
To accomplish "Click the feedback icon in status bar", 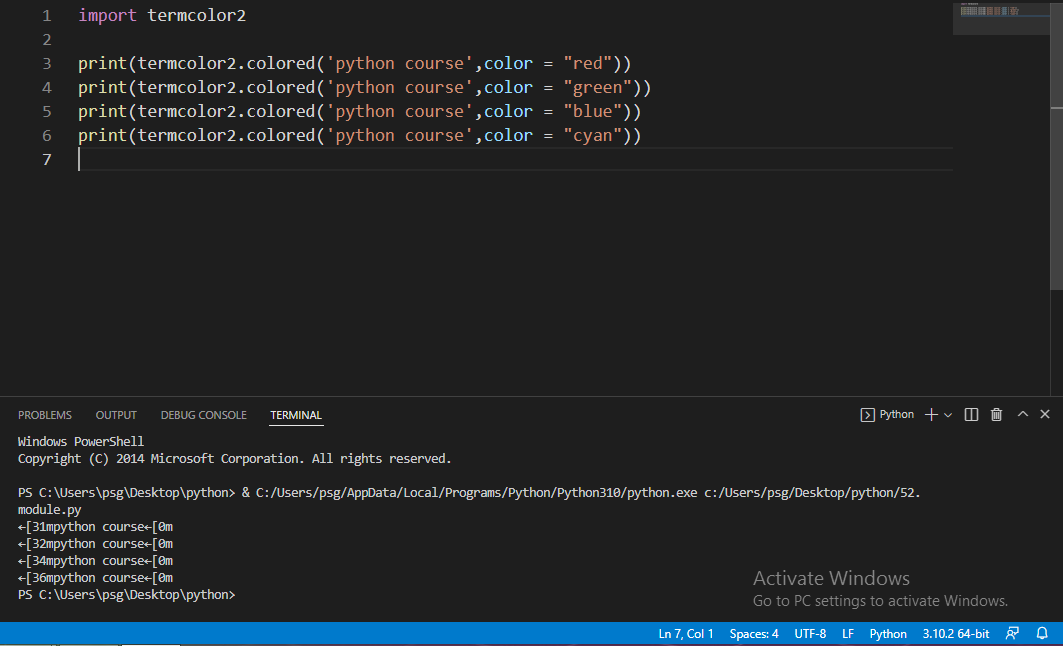I will click(1013, 634).
